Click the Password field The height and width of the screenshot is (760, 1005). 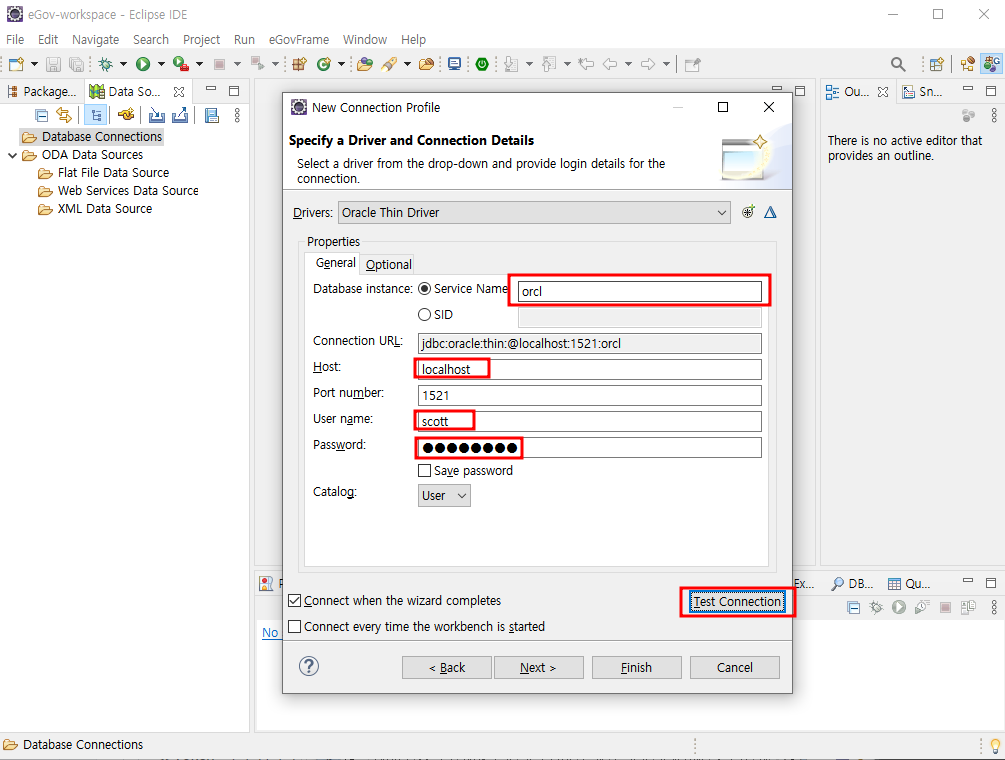590,447
